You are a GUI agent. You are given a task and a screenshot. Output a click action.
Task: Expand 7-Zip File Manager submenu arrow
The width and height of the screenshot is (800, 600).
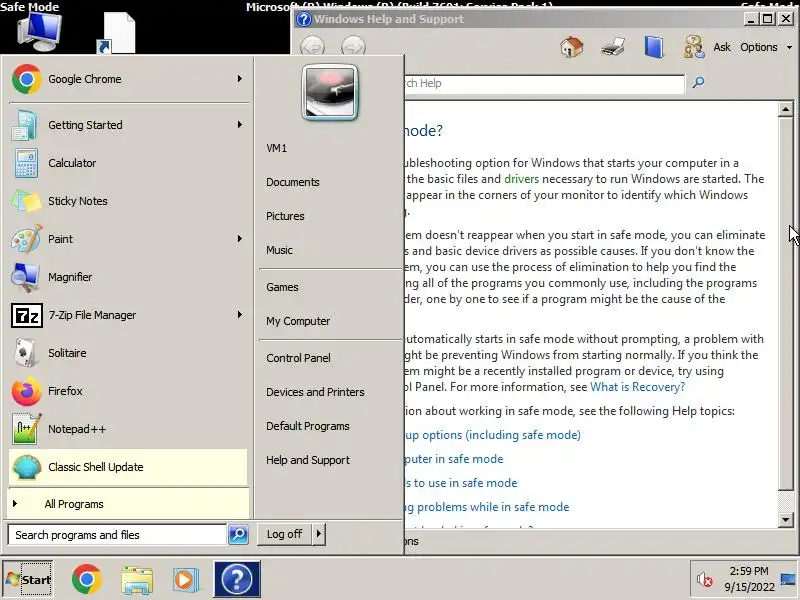click(239, 314)
